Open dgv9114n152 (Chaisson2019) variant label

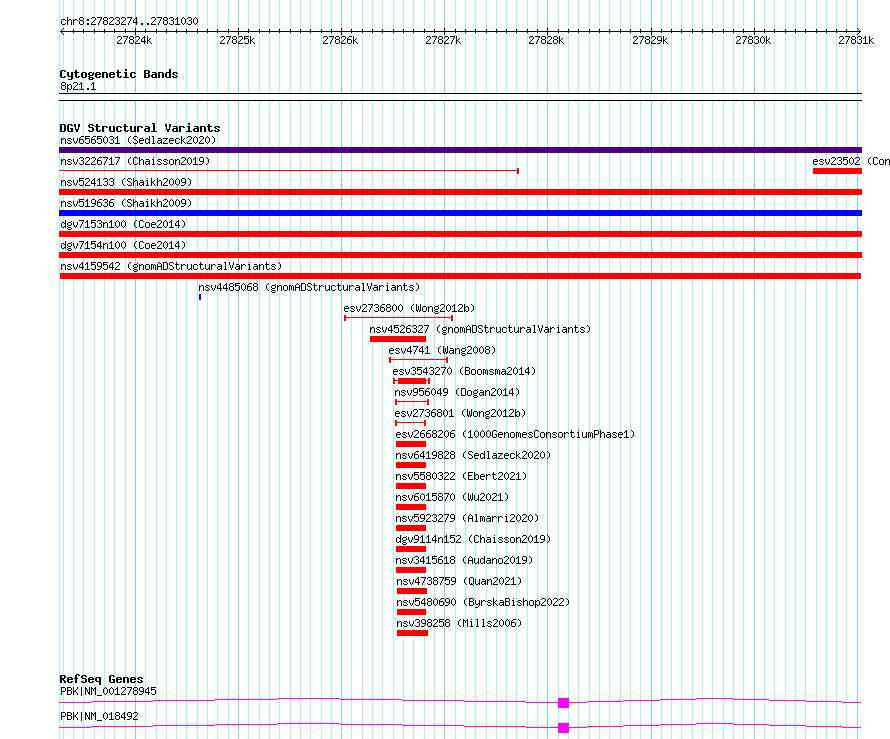point(473,539)
